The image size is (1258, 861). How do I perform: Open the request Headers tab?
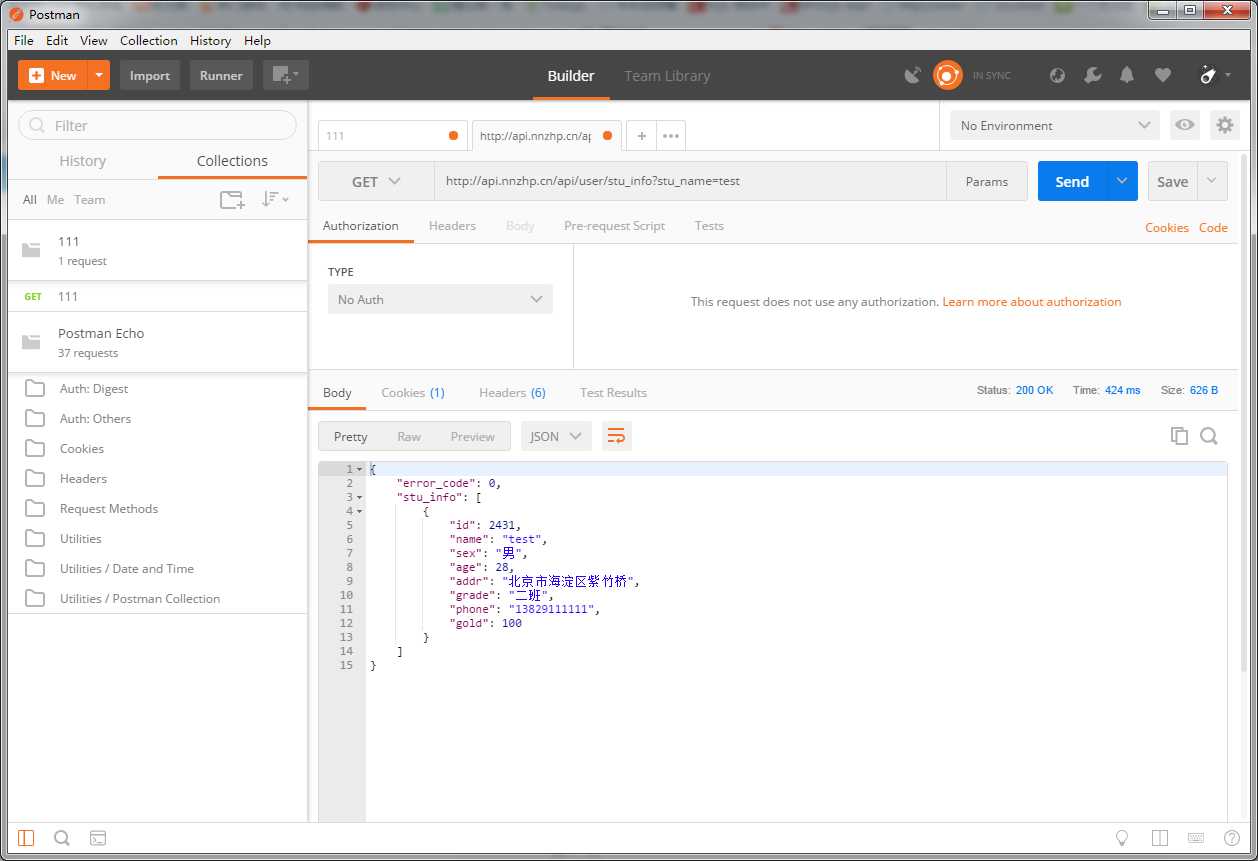tap(452, 225)
